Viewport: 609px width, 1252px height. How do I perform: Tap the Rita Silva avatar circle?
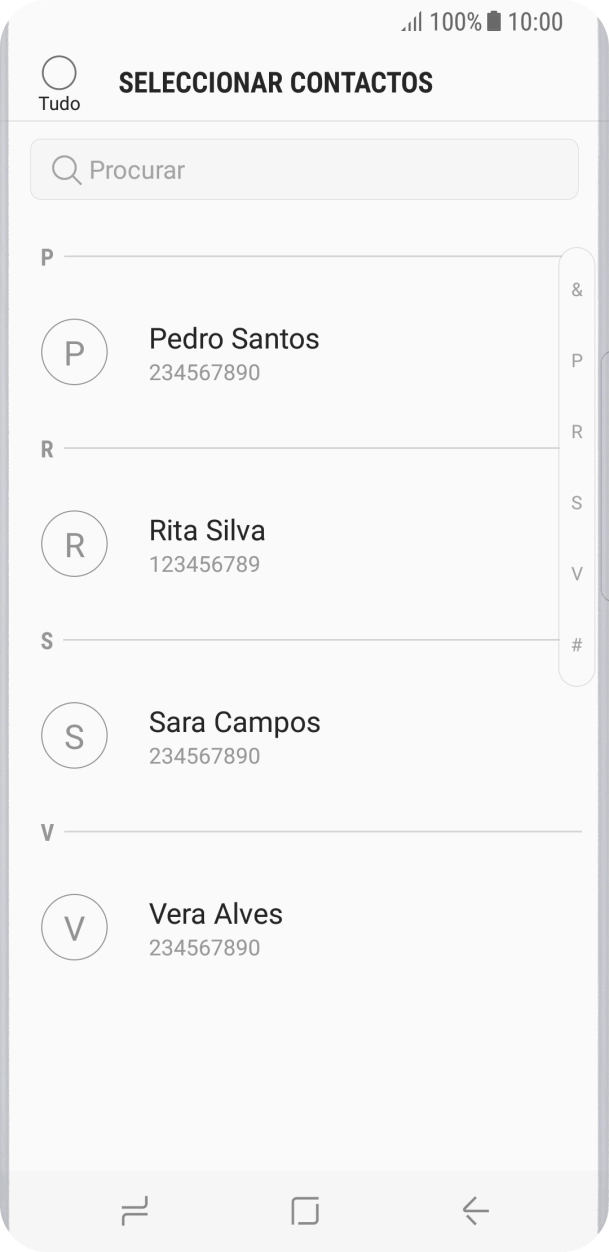74,544
